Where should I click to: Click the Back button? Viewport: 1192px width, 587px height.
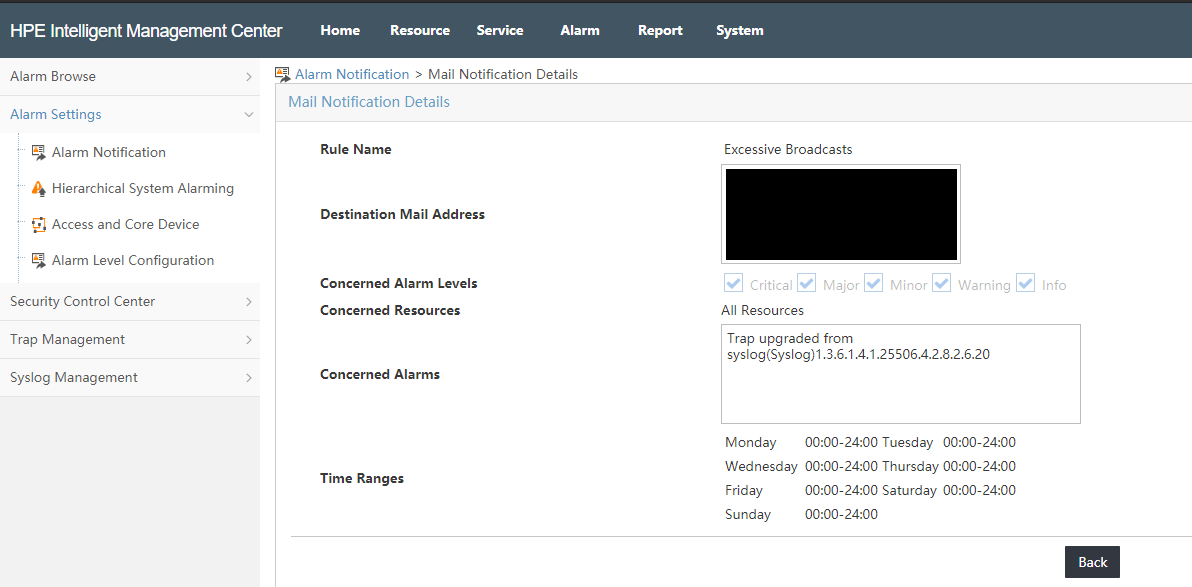click(1092, 562)
